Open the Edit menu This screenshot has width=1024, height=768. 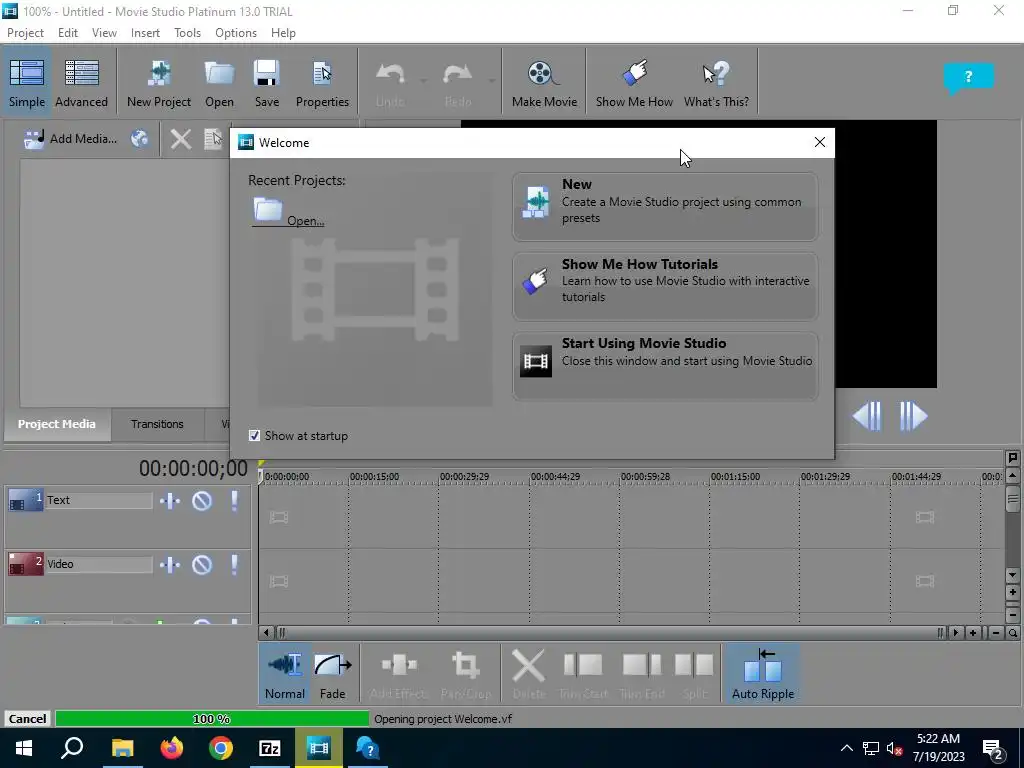(67, 33)
